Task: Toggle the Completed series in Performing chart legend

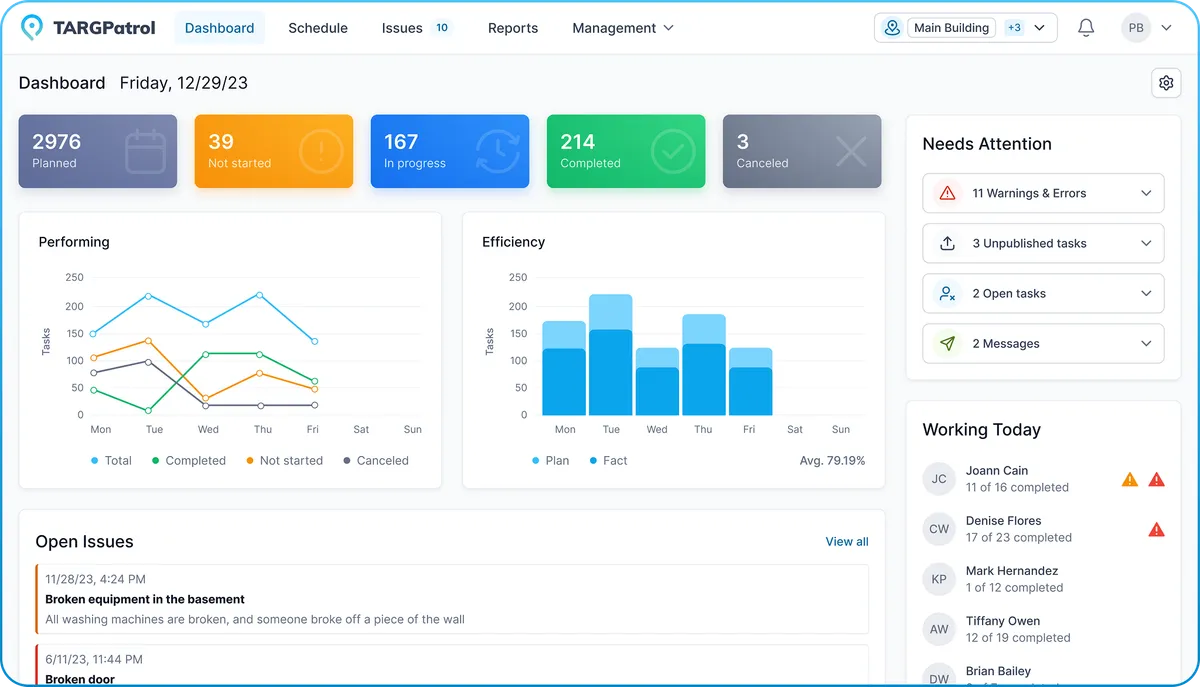Action: 190,460
